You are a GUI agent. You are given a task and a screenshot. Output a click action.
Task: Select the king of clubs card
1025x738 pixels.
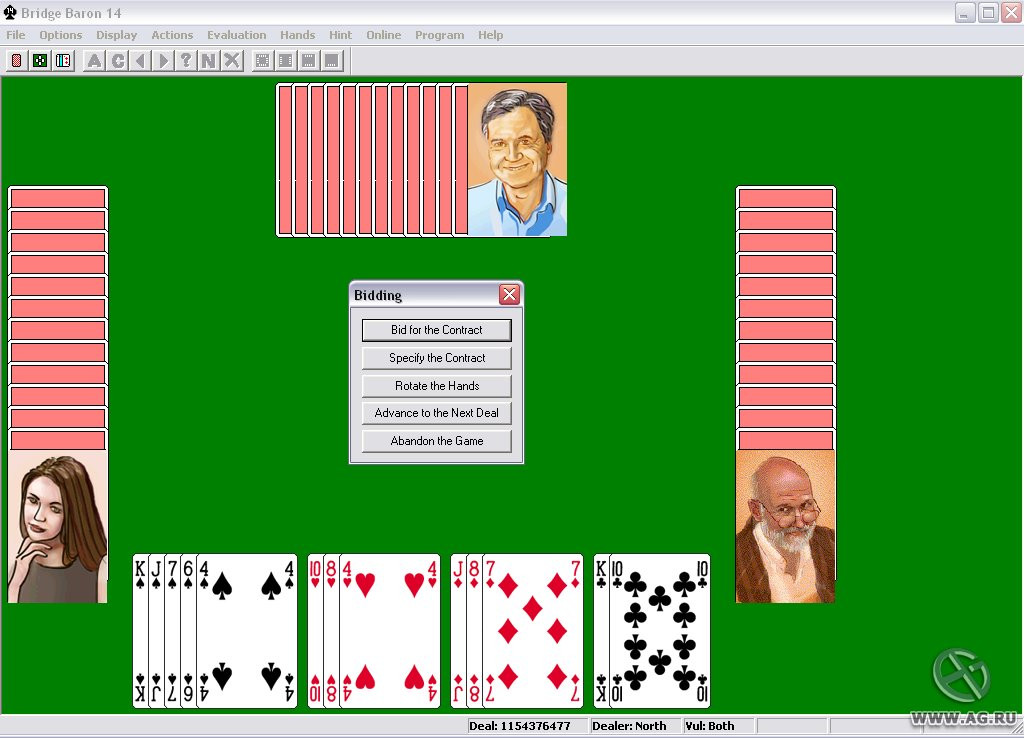click(x=601, y=631)
